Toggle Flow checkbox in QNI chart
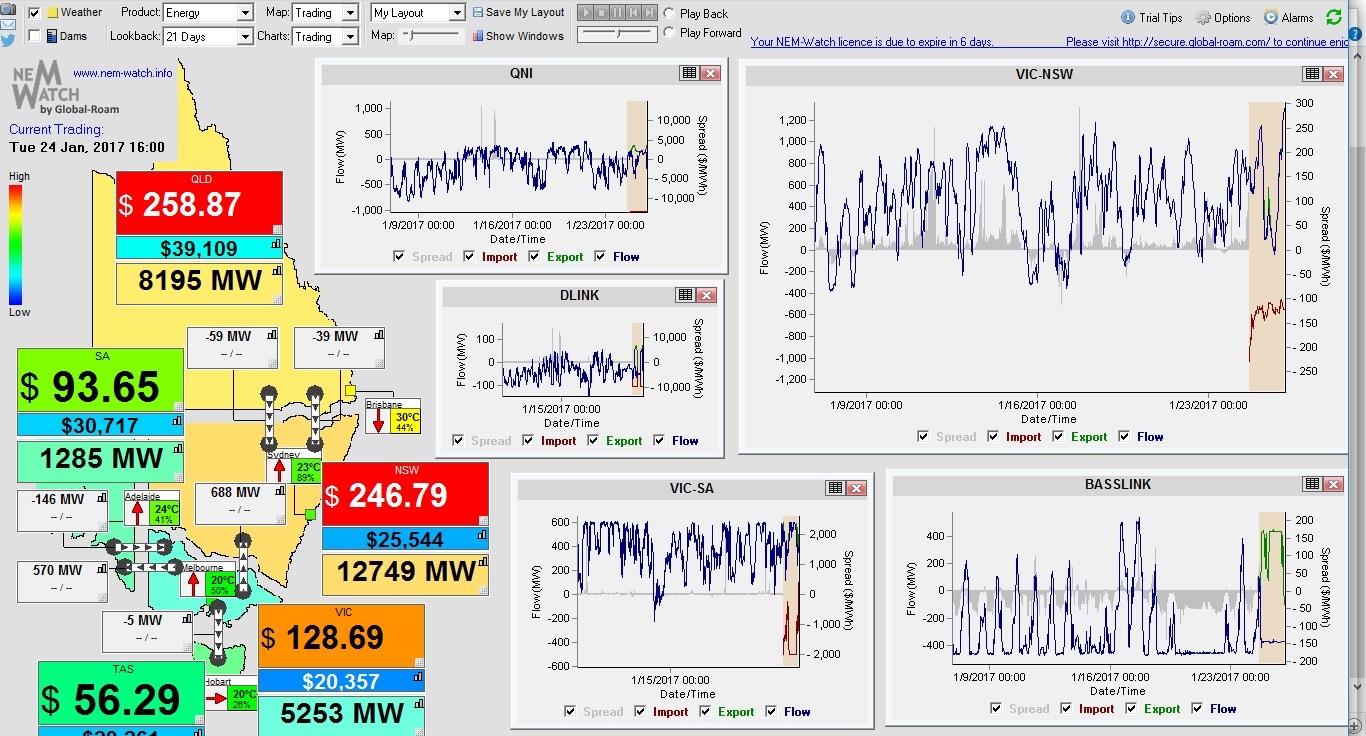1366x736 pixels. pos(601,257)
